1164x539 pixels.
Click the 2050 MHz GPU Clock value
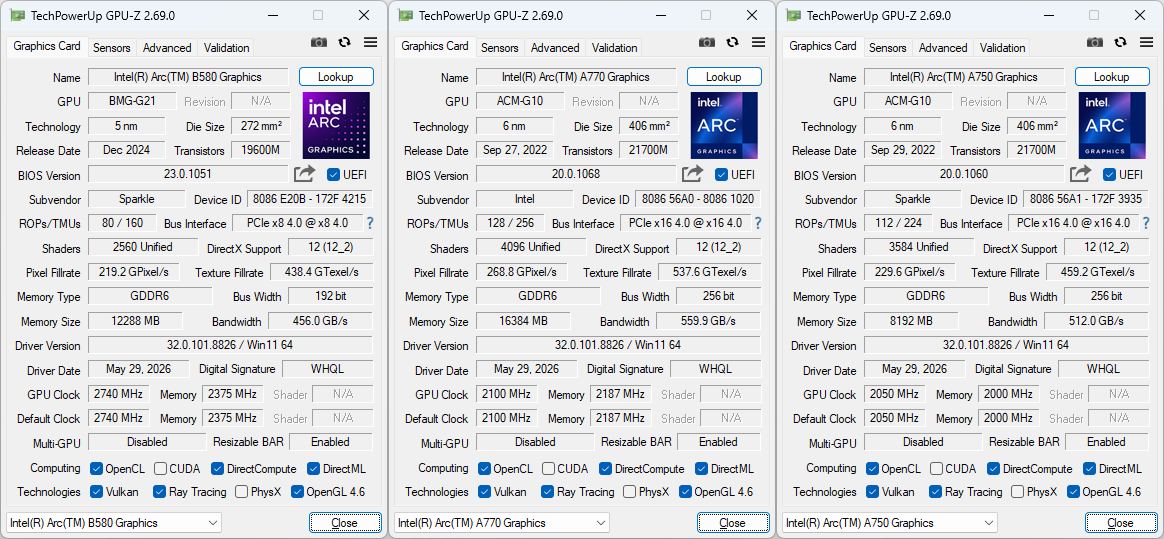894,393
